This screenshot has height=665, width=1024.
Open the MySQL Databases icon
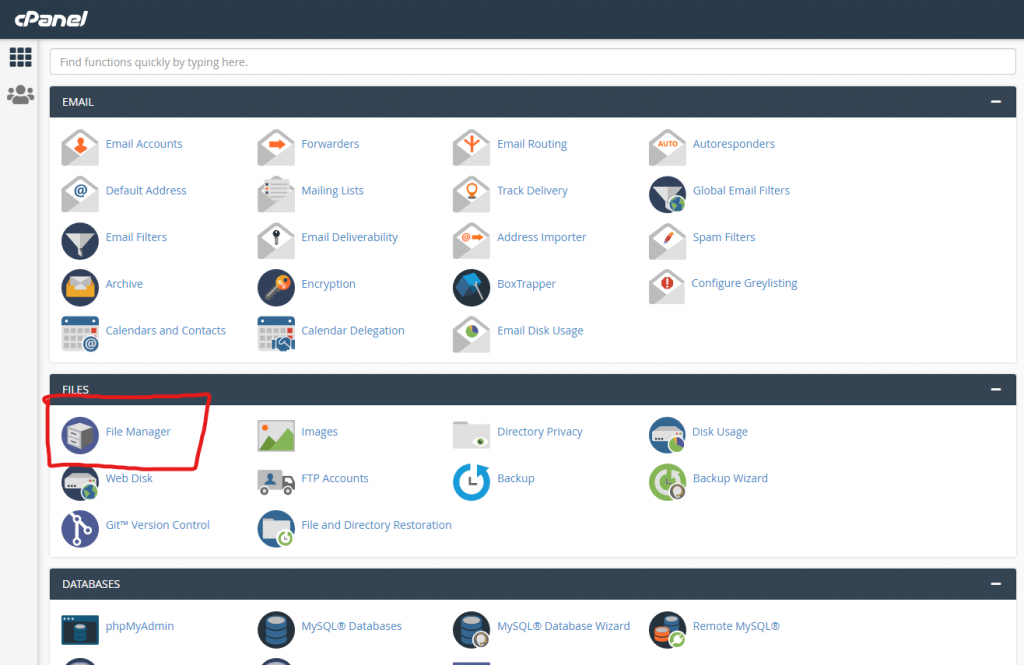(276, 630)
